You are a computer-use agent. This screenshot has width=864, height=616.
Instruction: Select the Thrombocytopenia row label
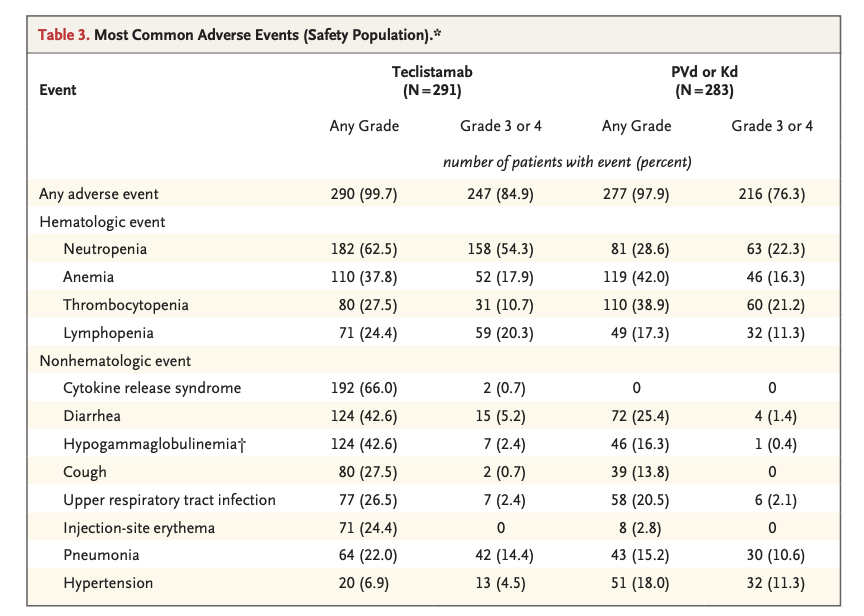tap(126, 305)
